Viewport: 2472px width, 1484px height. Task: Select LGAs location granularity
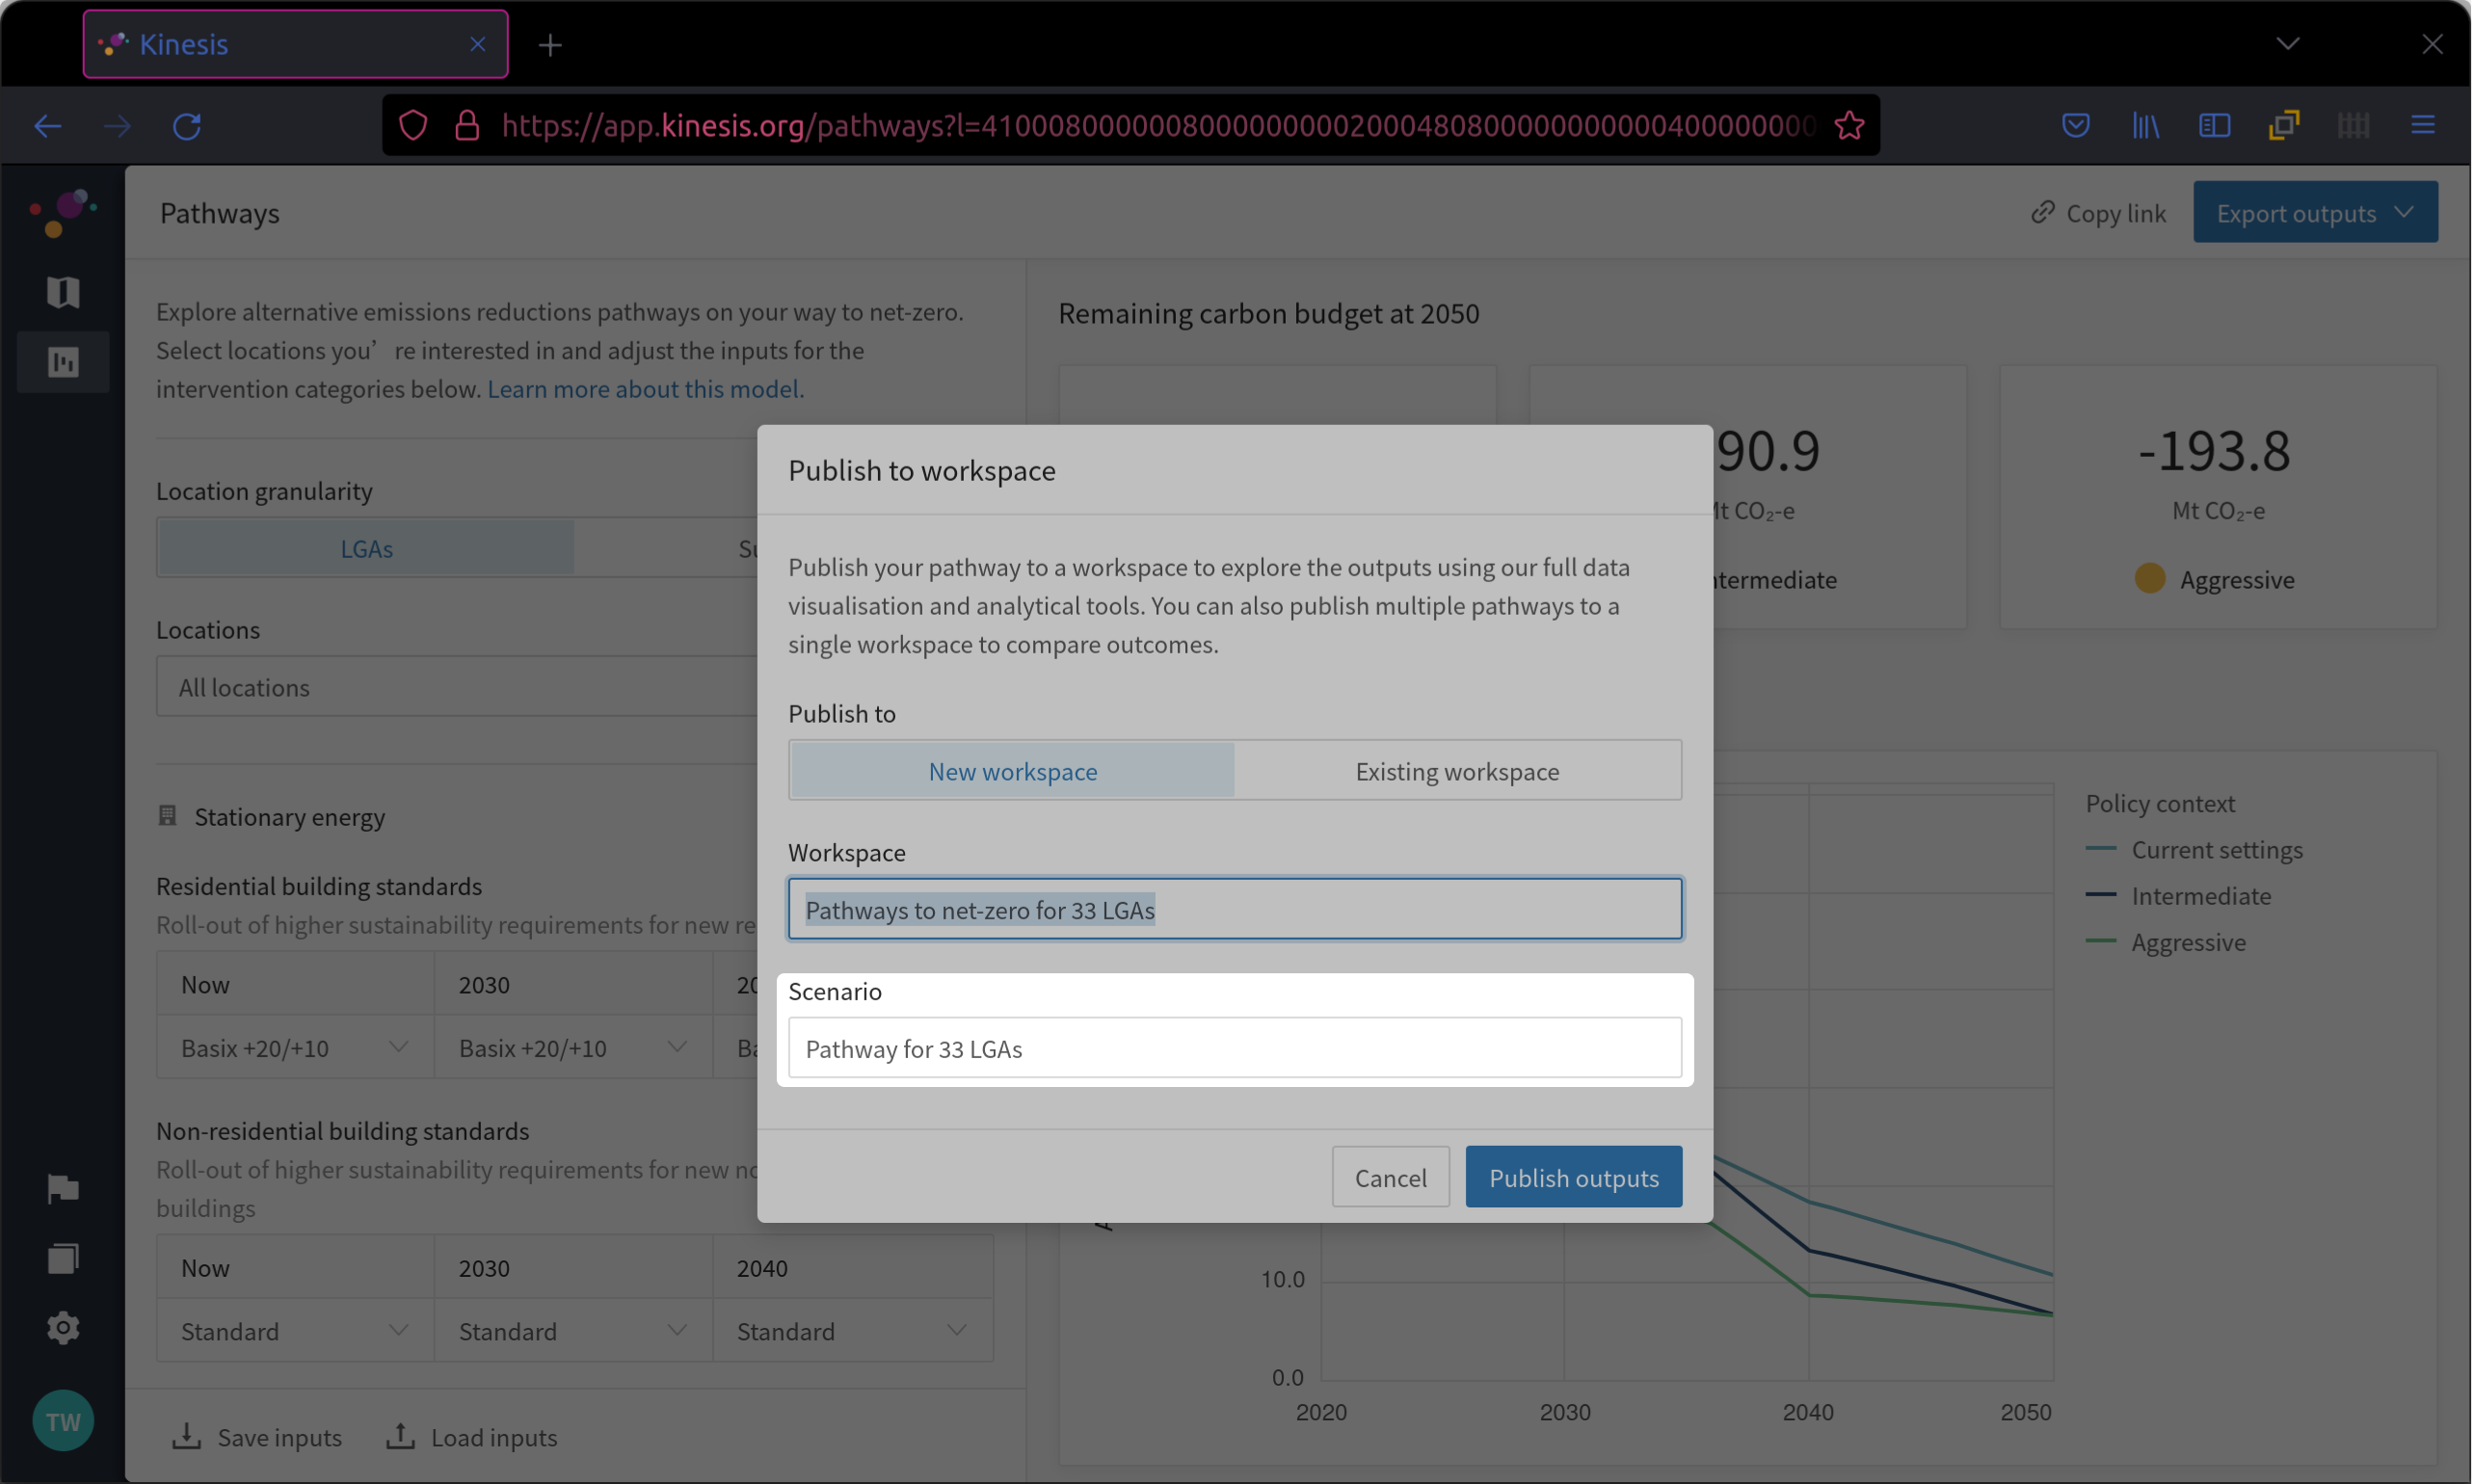[366, 549]
